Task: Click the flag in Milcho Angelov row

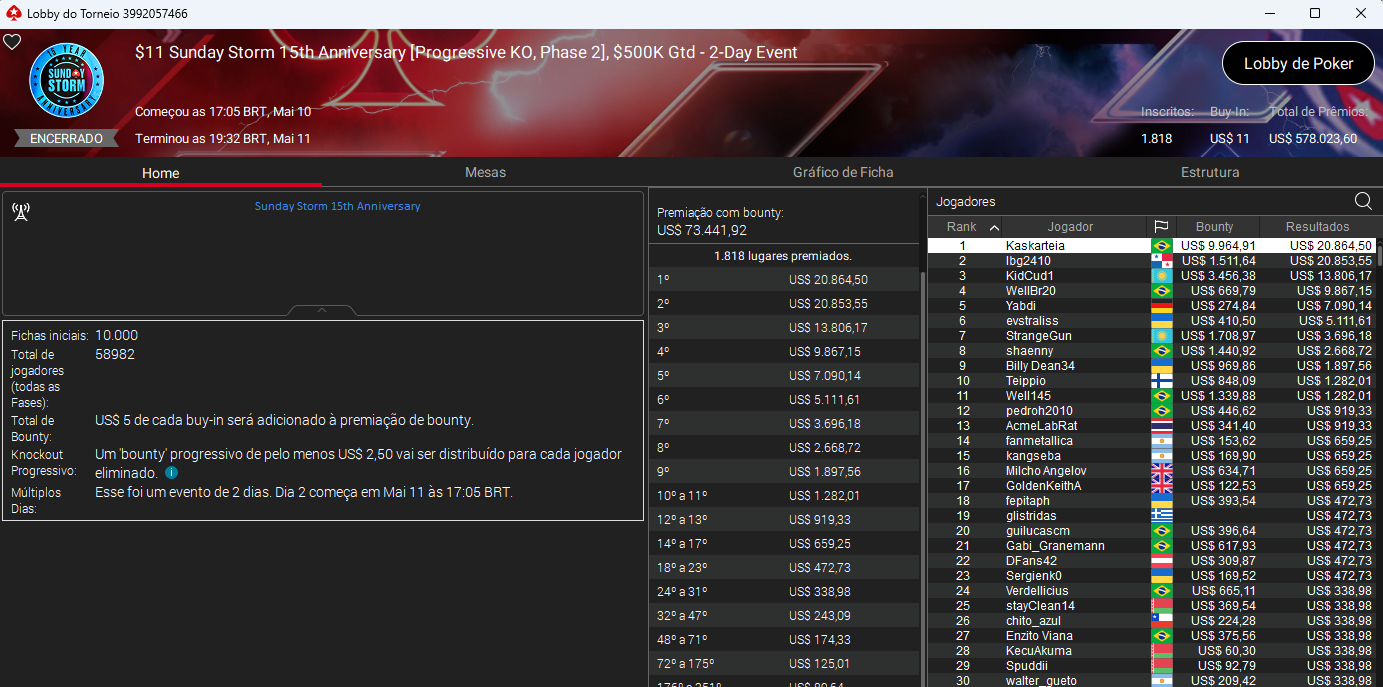Action: click(1162, 471)
